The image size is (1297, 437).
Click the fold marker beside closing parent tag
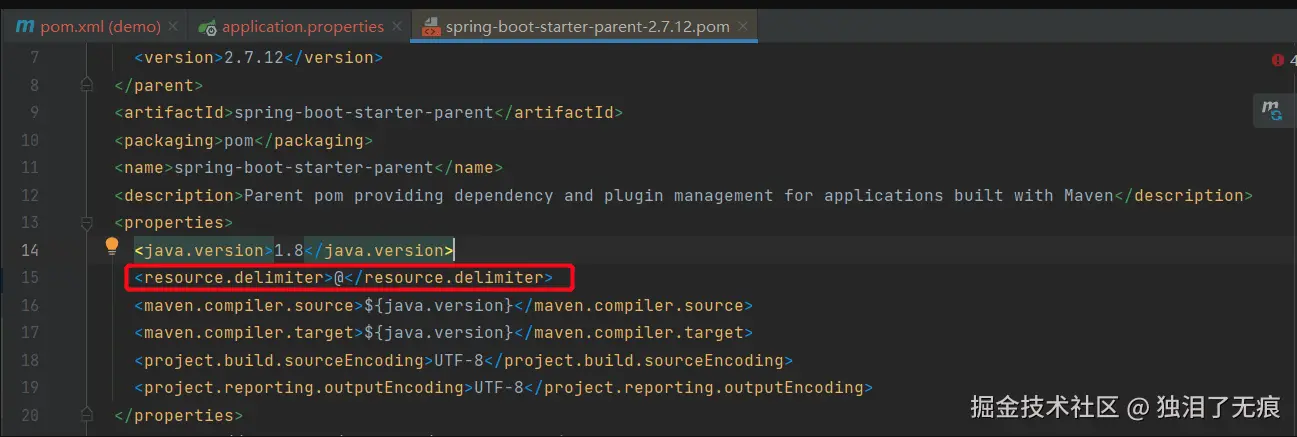(x=87, y=86)
